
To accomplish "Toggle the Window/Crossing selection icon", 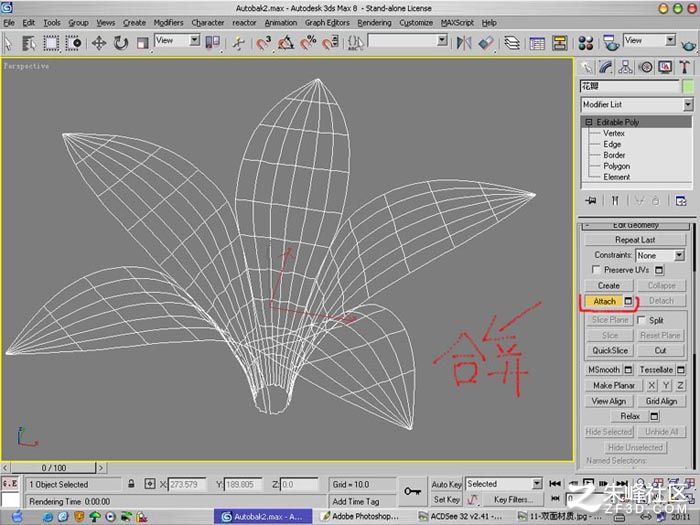I will click(74, 43).
